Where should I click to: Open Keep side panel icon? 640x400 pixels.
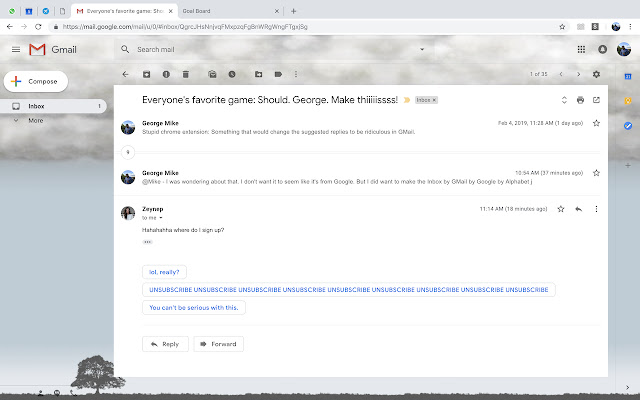(628, 100)
